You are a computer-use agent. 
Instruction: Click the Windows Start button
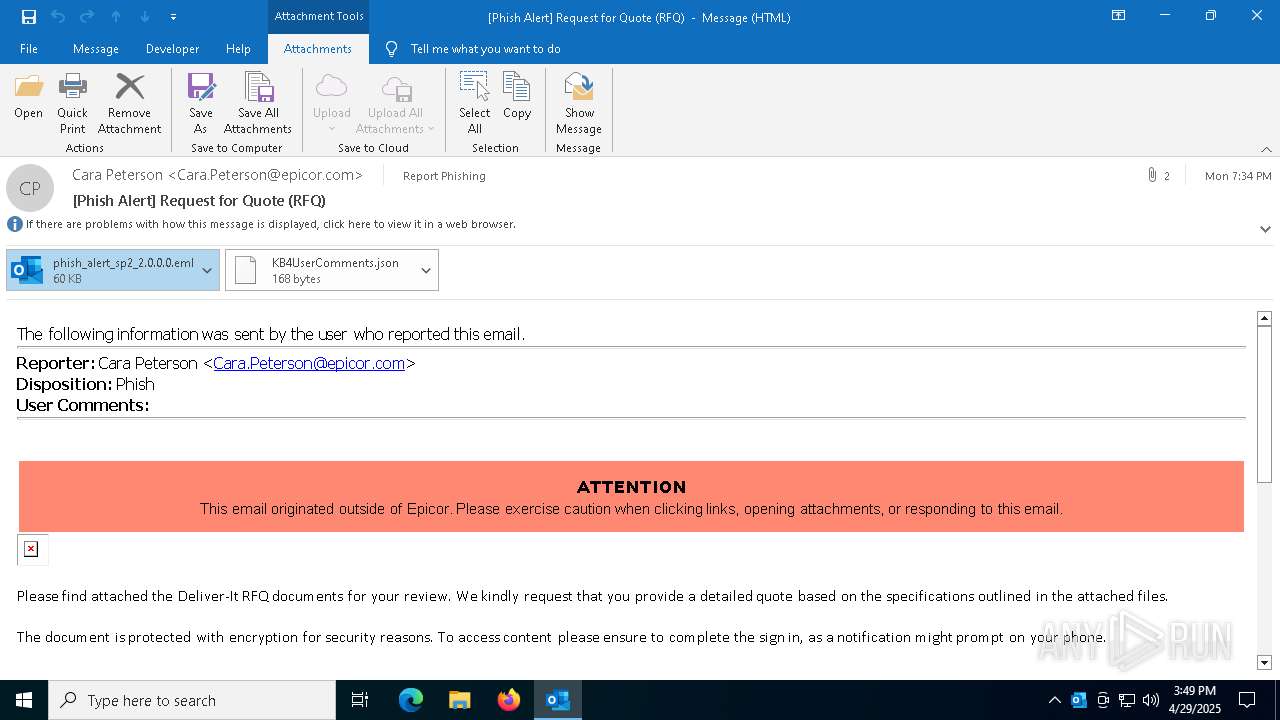(x=24, y=700)
